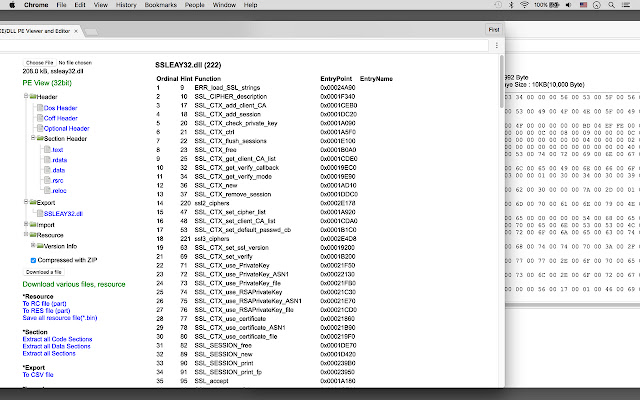The image size is (640, 400).
Task: Click the Header folder icon
Action: (x=33, y=97)
